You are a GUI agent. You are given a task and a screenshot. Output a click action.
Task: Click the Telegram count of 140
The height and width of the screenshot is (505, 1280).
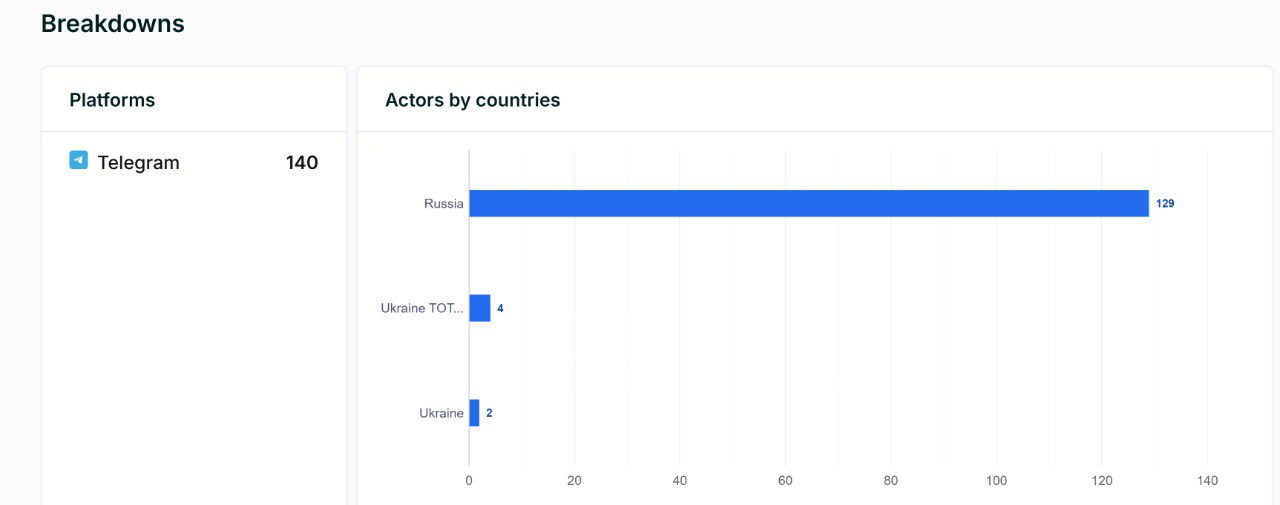[x=302, y=163]
